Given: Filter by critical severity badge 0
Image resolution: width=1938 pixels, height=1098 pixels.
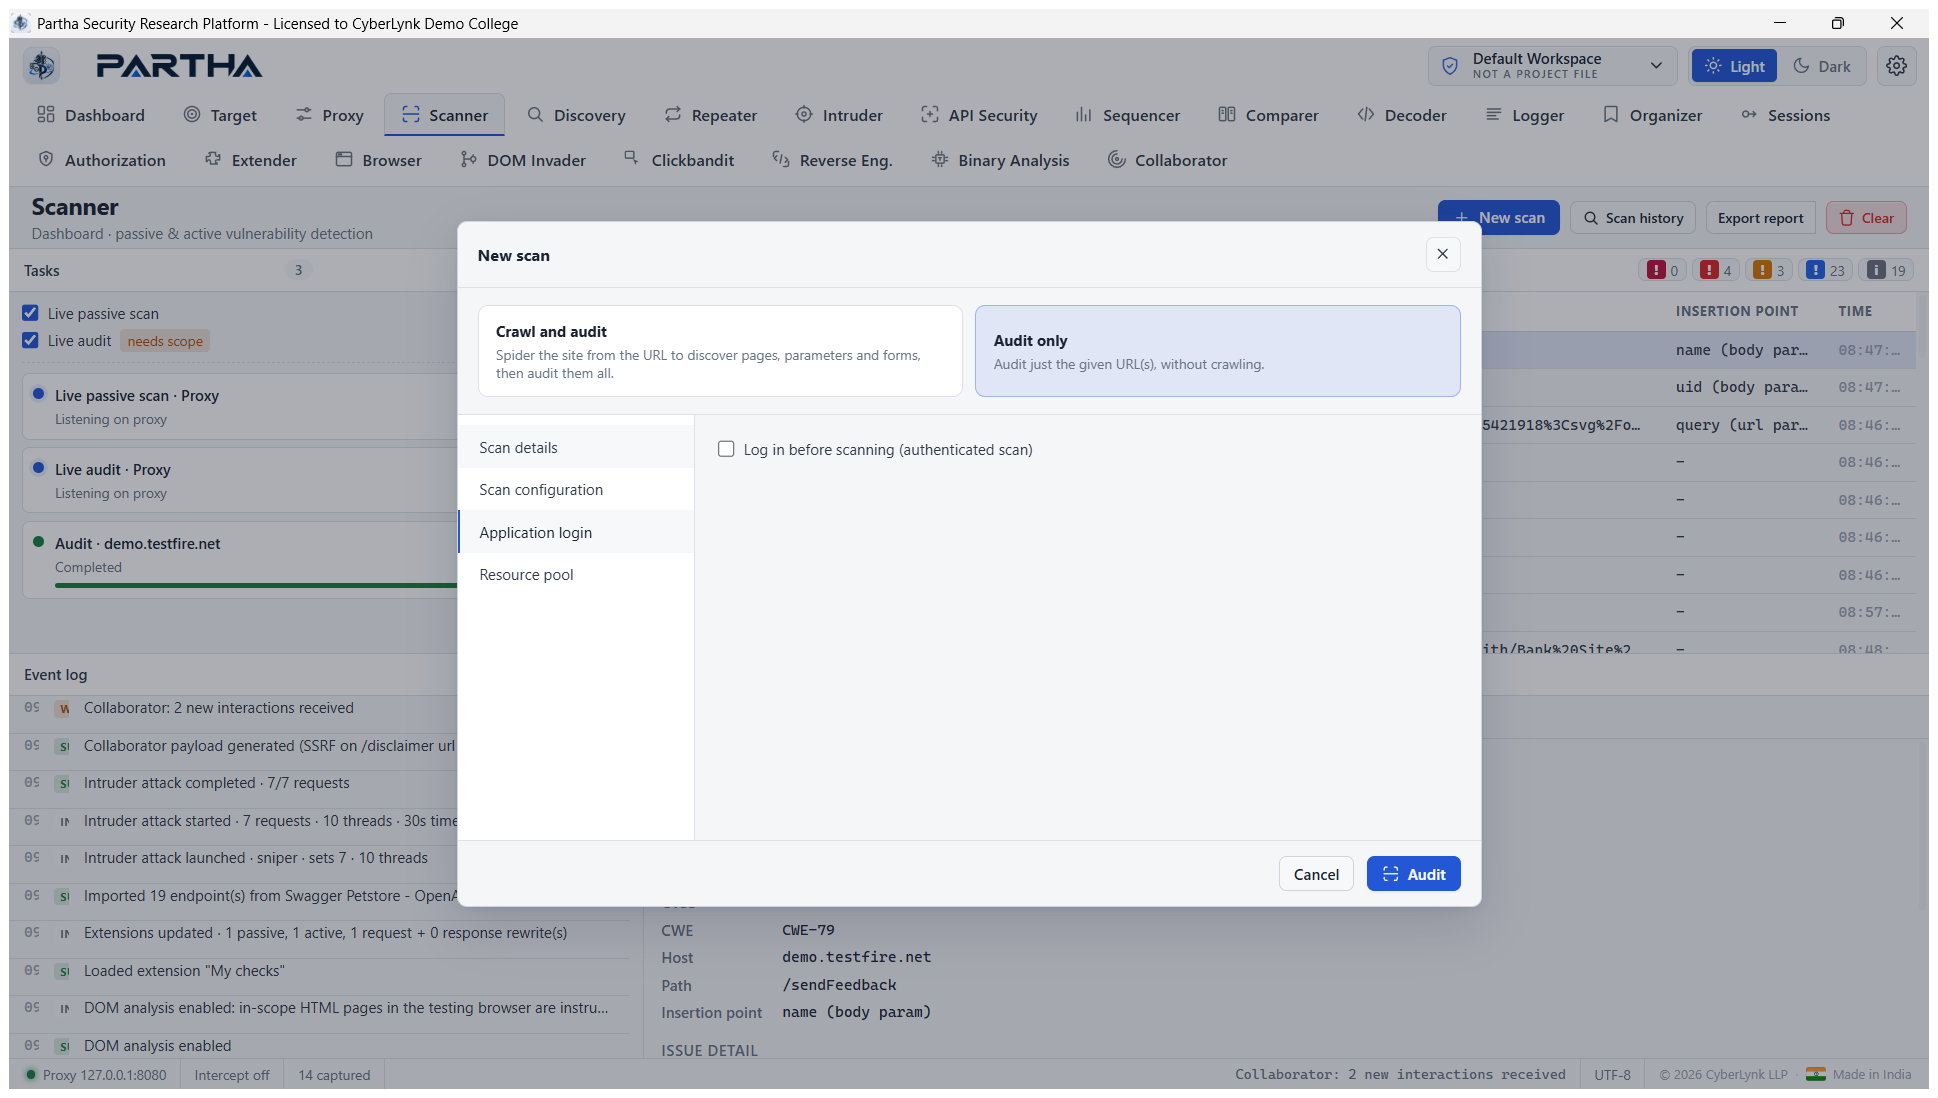Looking at the screenshot, I should (1663, 270).
